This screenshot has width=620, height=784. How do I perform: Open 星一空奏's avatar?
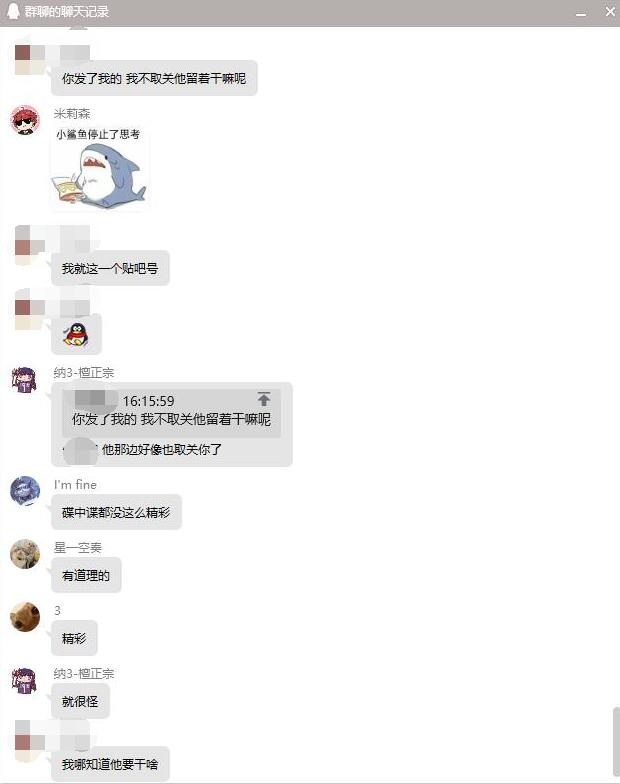pyautogui.click(x=25, y=554)
